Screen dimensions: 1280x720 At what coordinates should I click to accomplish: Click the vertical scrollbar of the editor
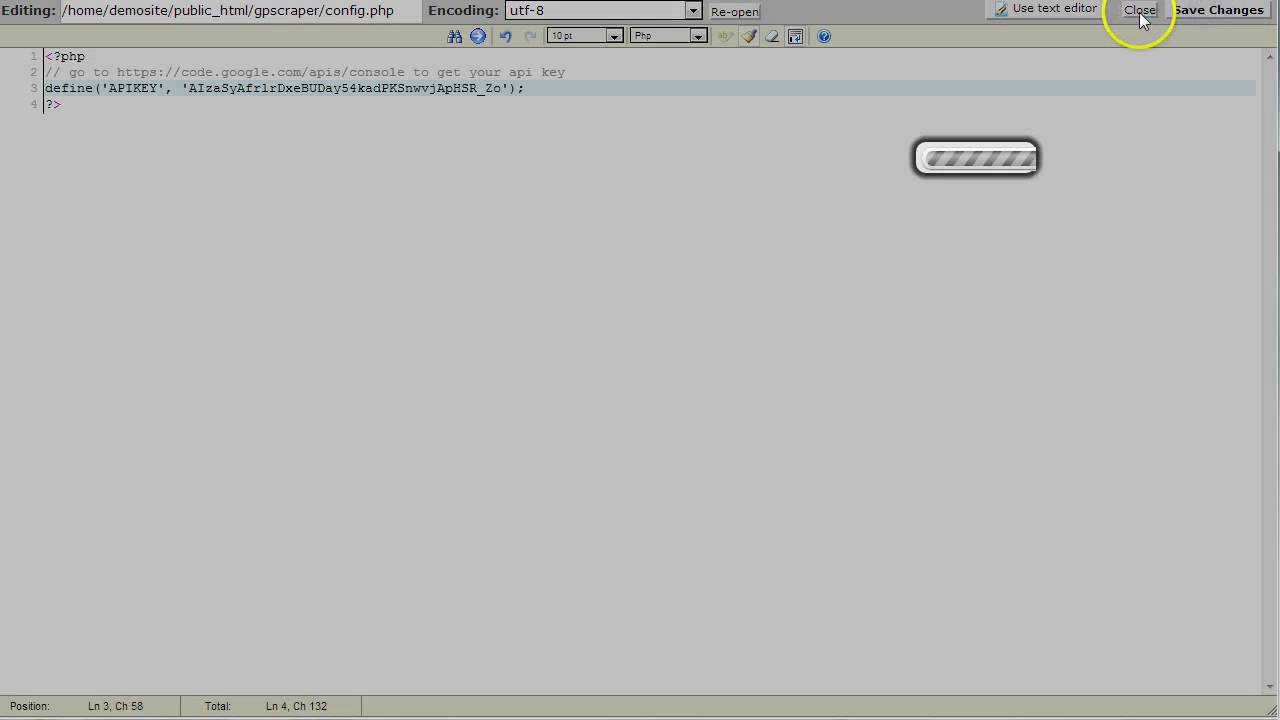click(x=1271, y=370)
